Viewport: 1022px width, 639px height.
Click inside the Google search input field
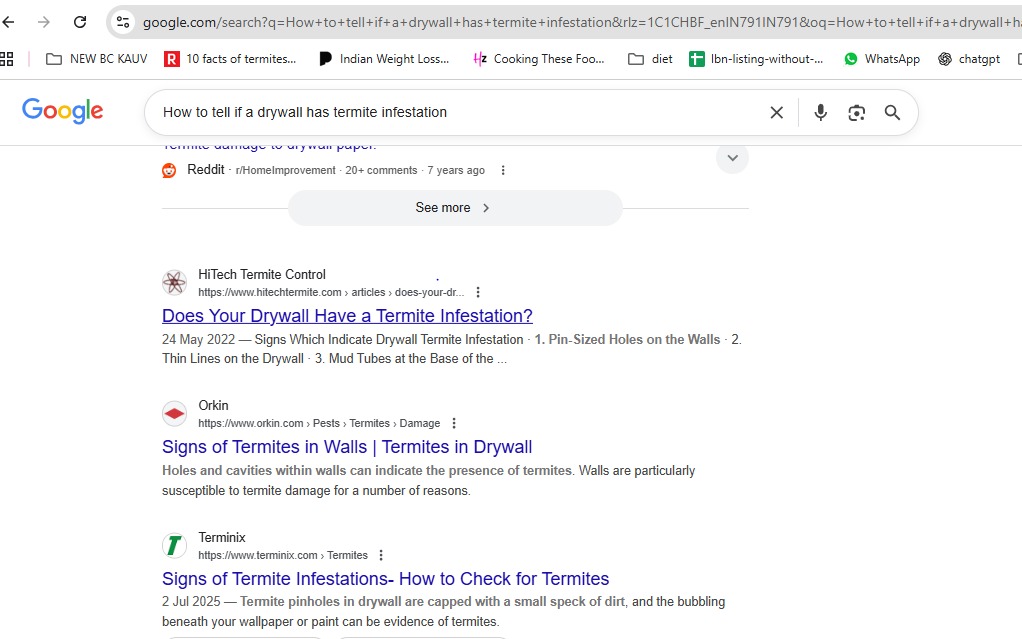click(x=450, y=112)
